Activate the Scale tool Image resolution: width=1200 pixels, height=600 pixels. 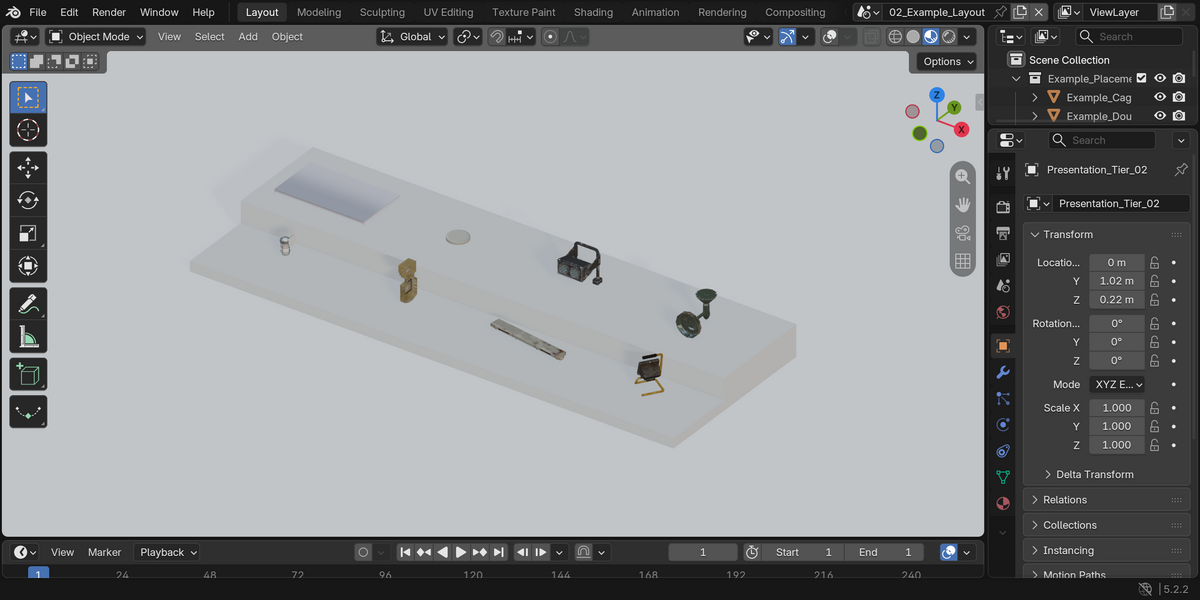click(x=28, y=234)
